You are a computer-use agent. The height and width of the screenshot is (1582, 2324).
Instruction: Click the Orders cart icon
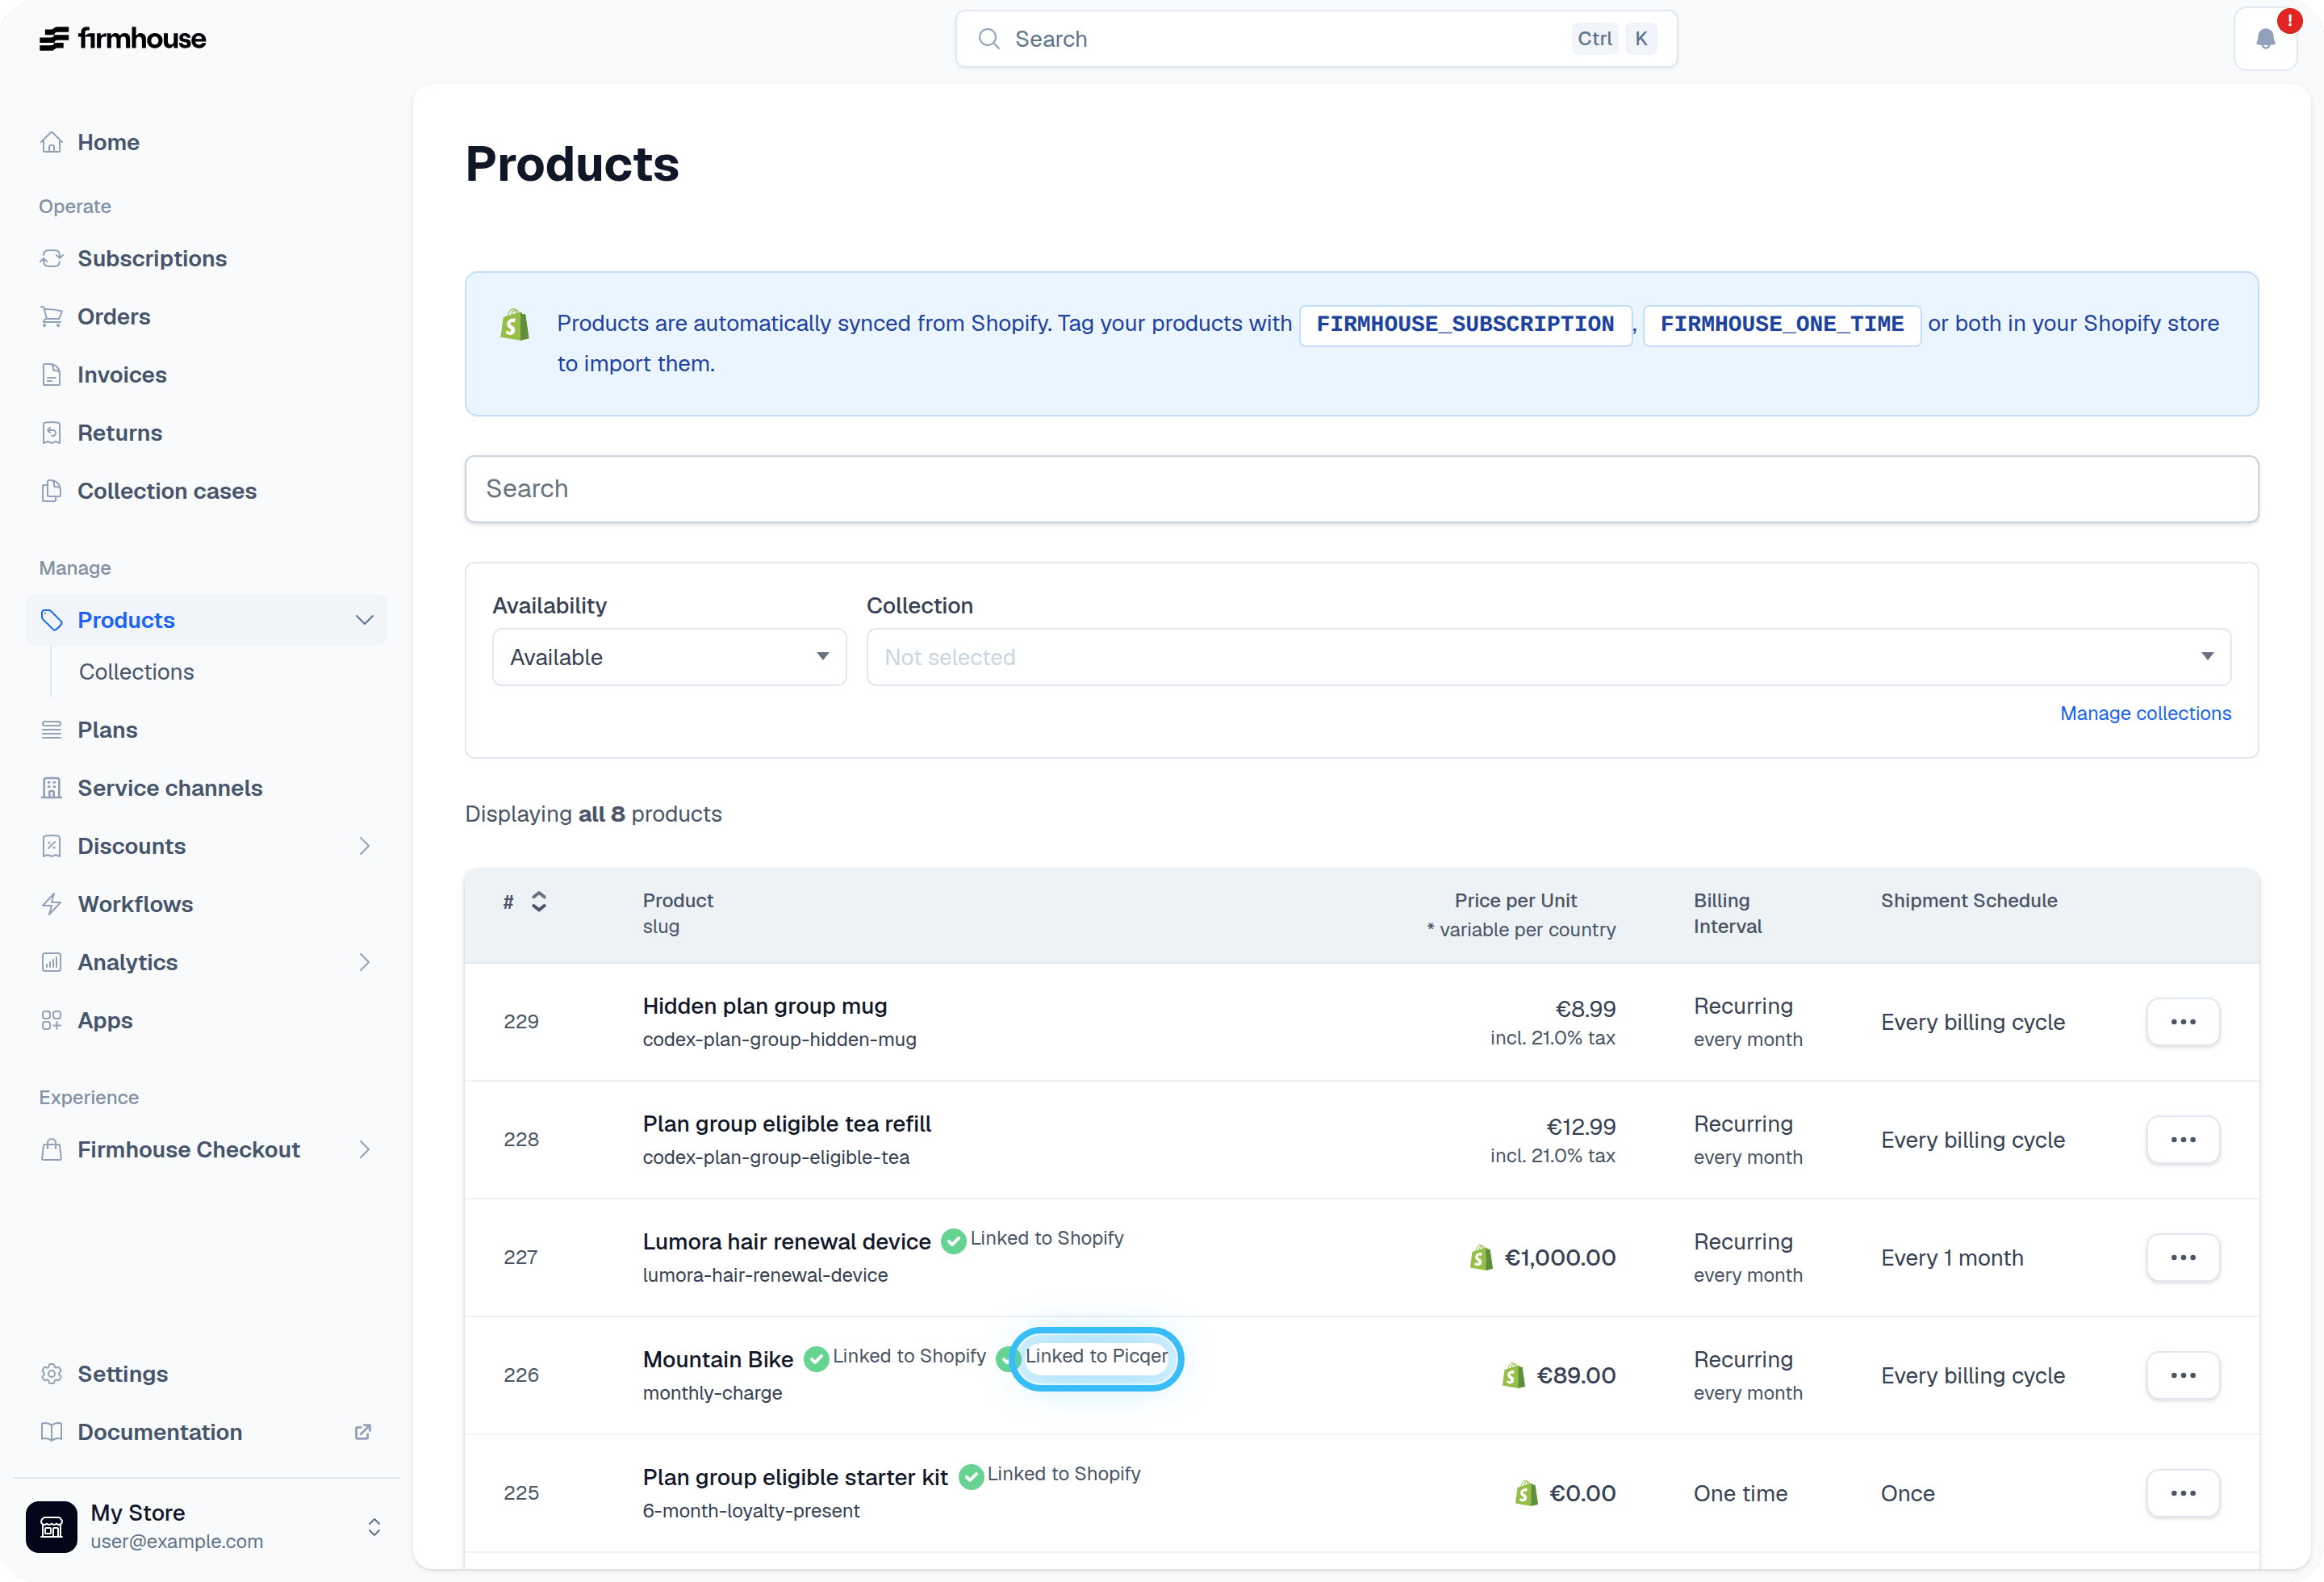52,316
